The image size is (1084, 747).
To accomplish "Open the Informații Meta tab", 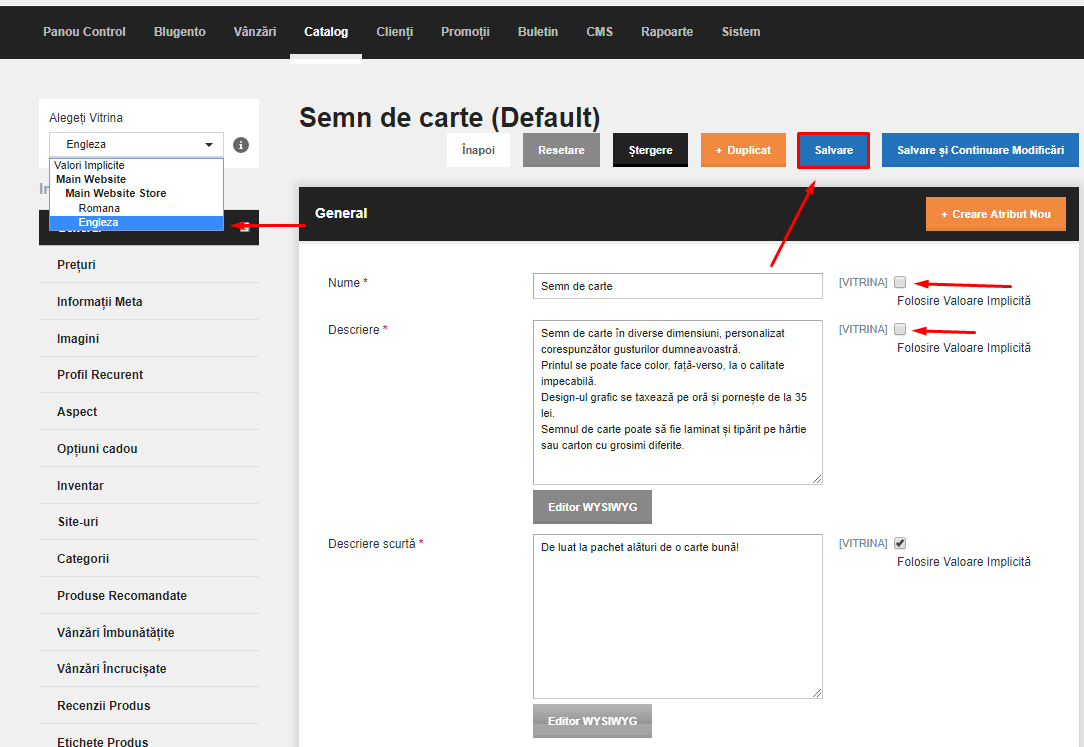I will pos(149,302).
